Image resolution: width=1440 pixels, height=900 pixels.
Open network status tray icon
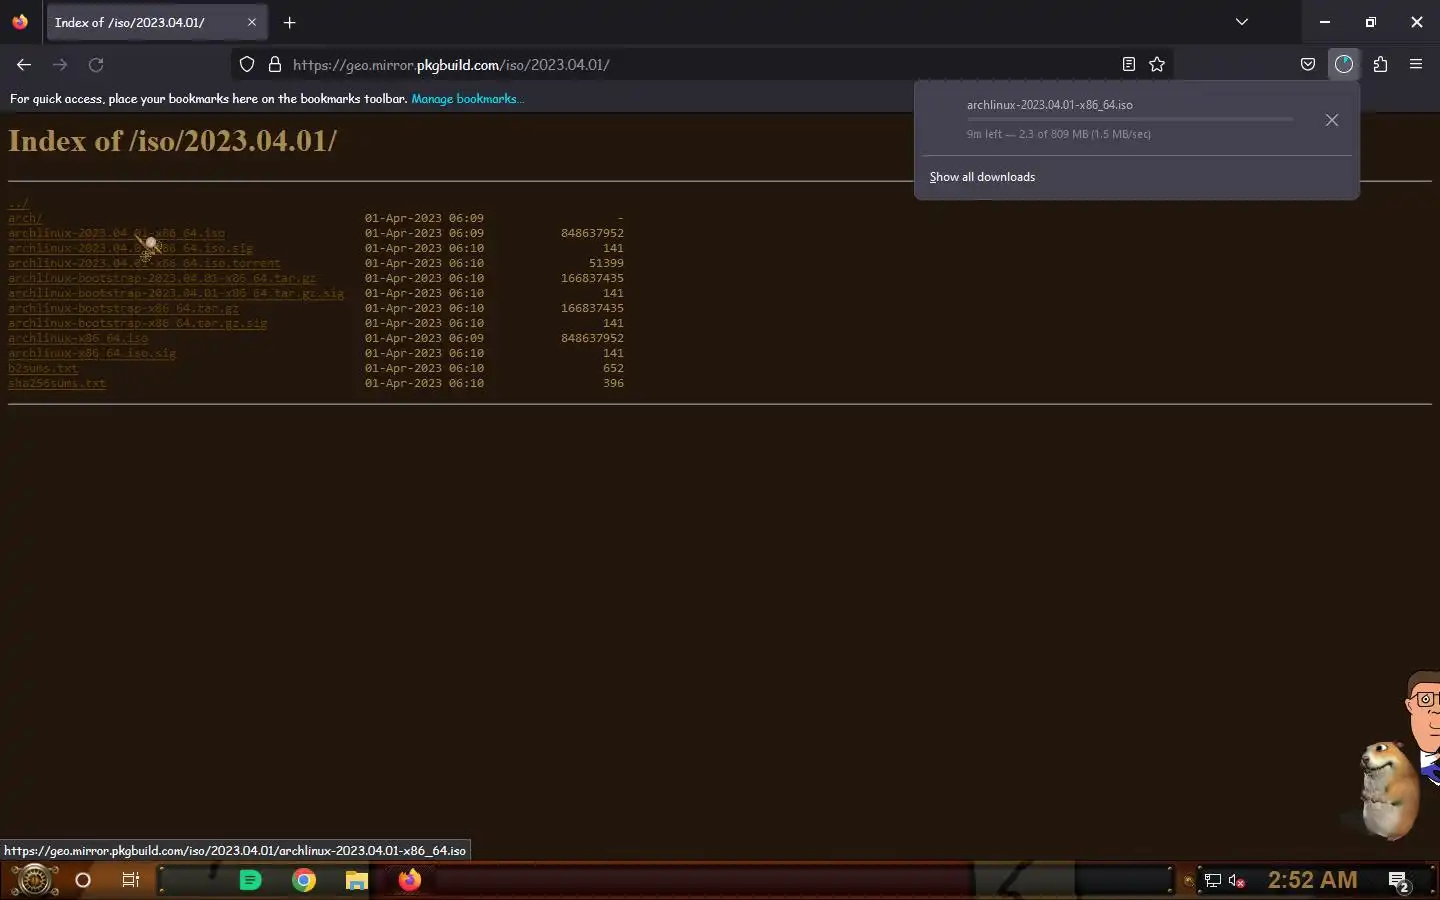tap(1213, 881)
